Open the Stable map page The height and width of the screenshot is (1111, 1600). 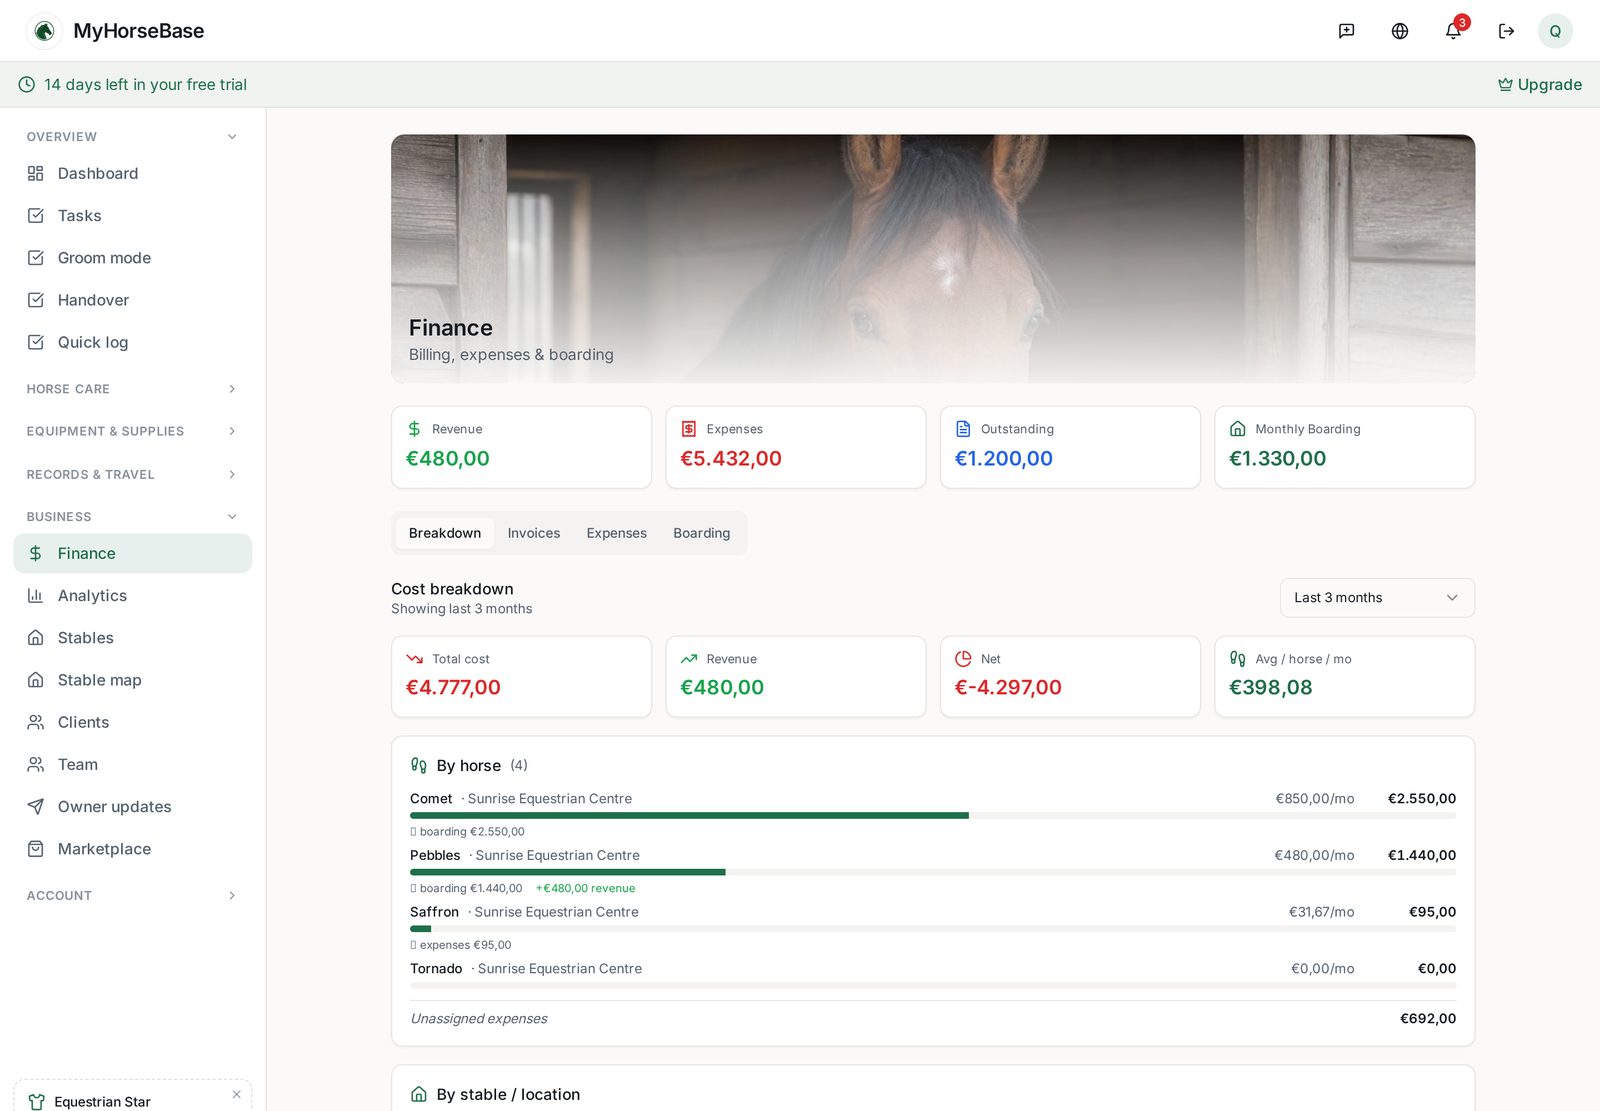[133, 680]
